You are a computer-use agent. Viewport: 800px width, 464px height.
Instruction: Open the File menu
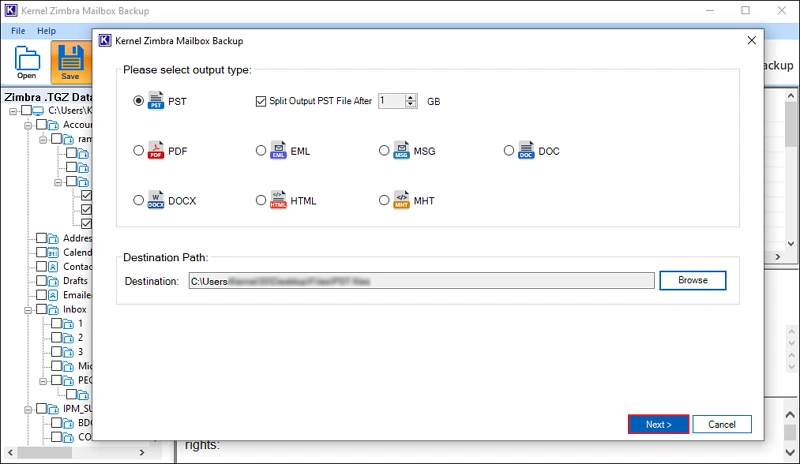pyautogui.click(x=18, y=31)
